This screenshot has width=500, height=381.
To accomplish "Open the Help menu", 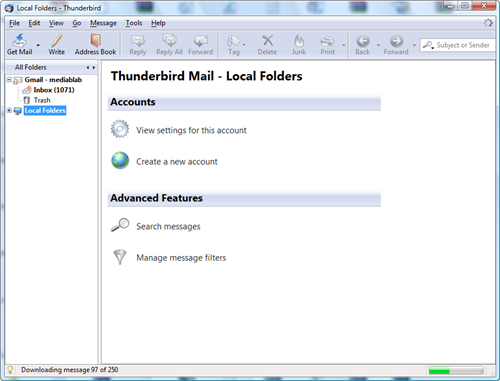I will (x=158, y=23).
